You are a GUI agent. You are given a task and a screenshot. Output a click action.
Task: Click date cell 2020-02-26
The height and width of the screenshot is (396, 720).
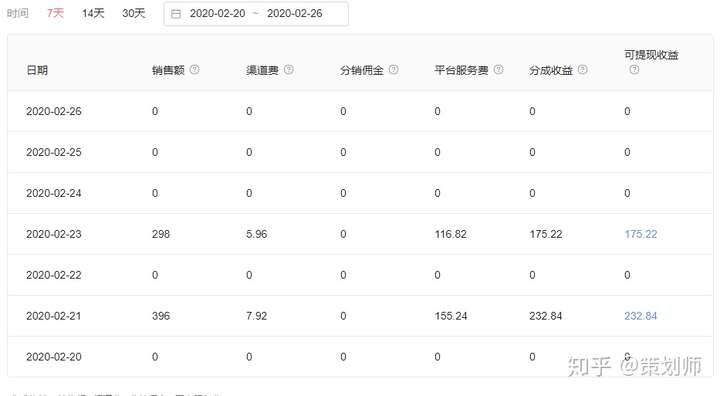click(54, 111)
